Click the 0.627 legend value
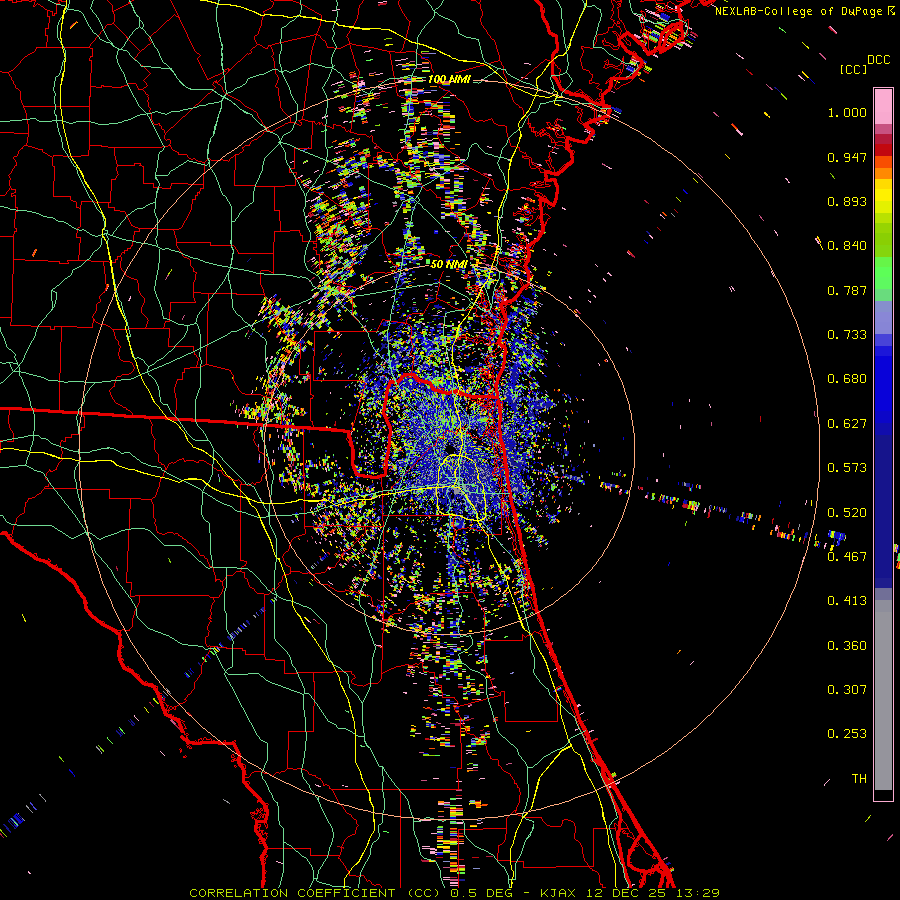This screenshot has height=900, width=900. click(x=847, y=424)
